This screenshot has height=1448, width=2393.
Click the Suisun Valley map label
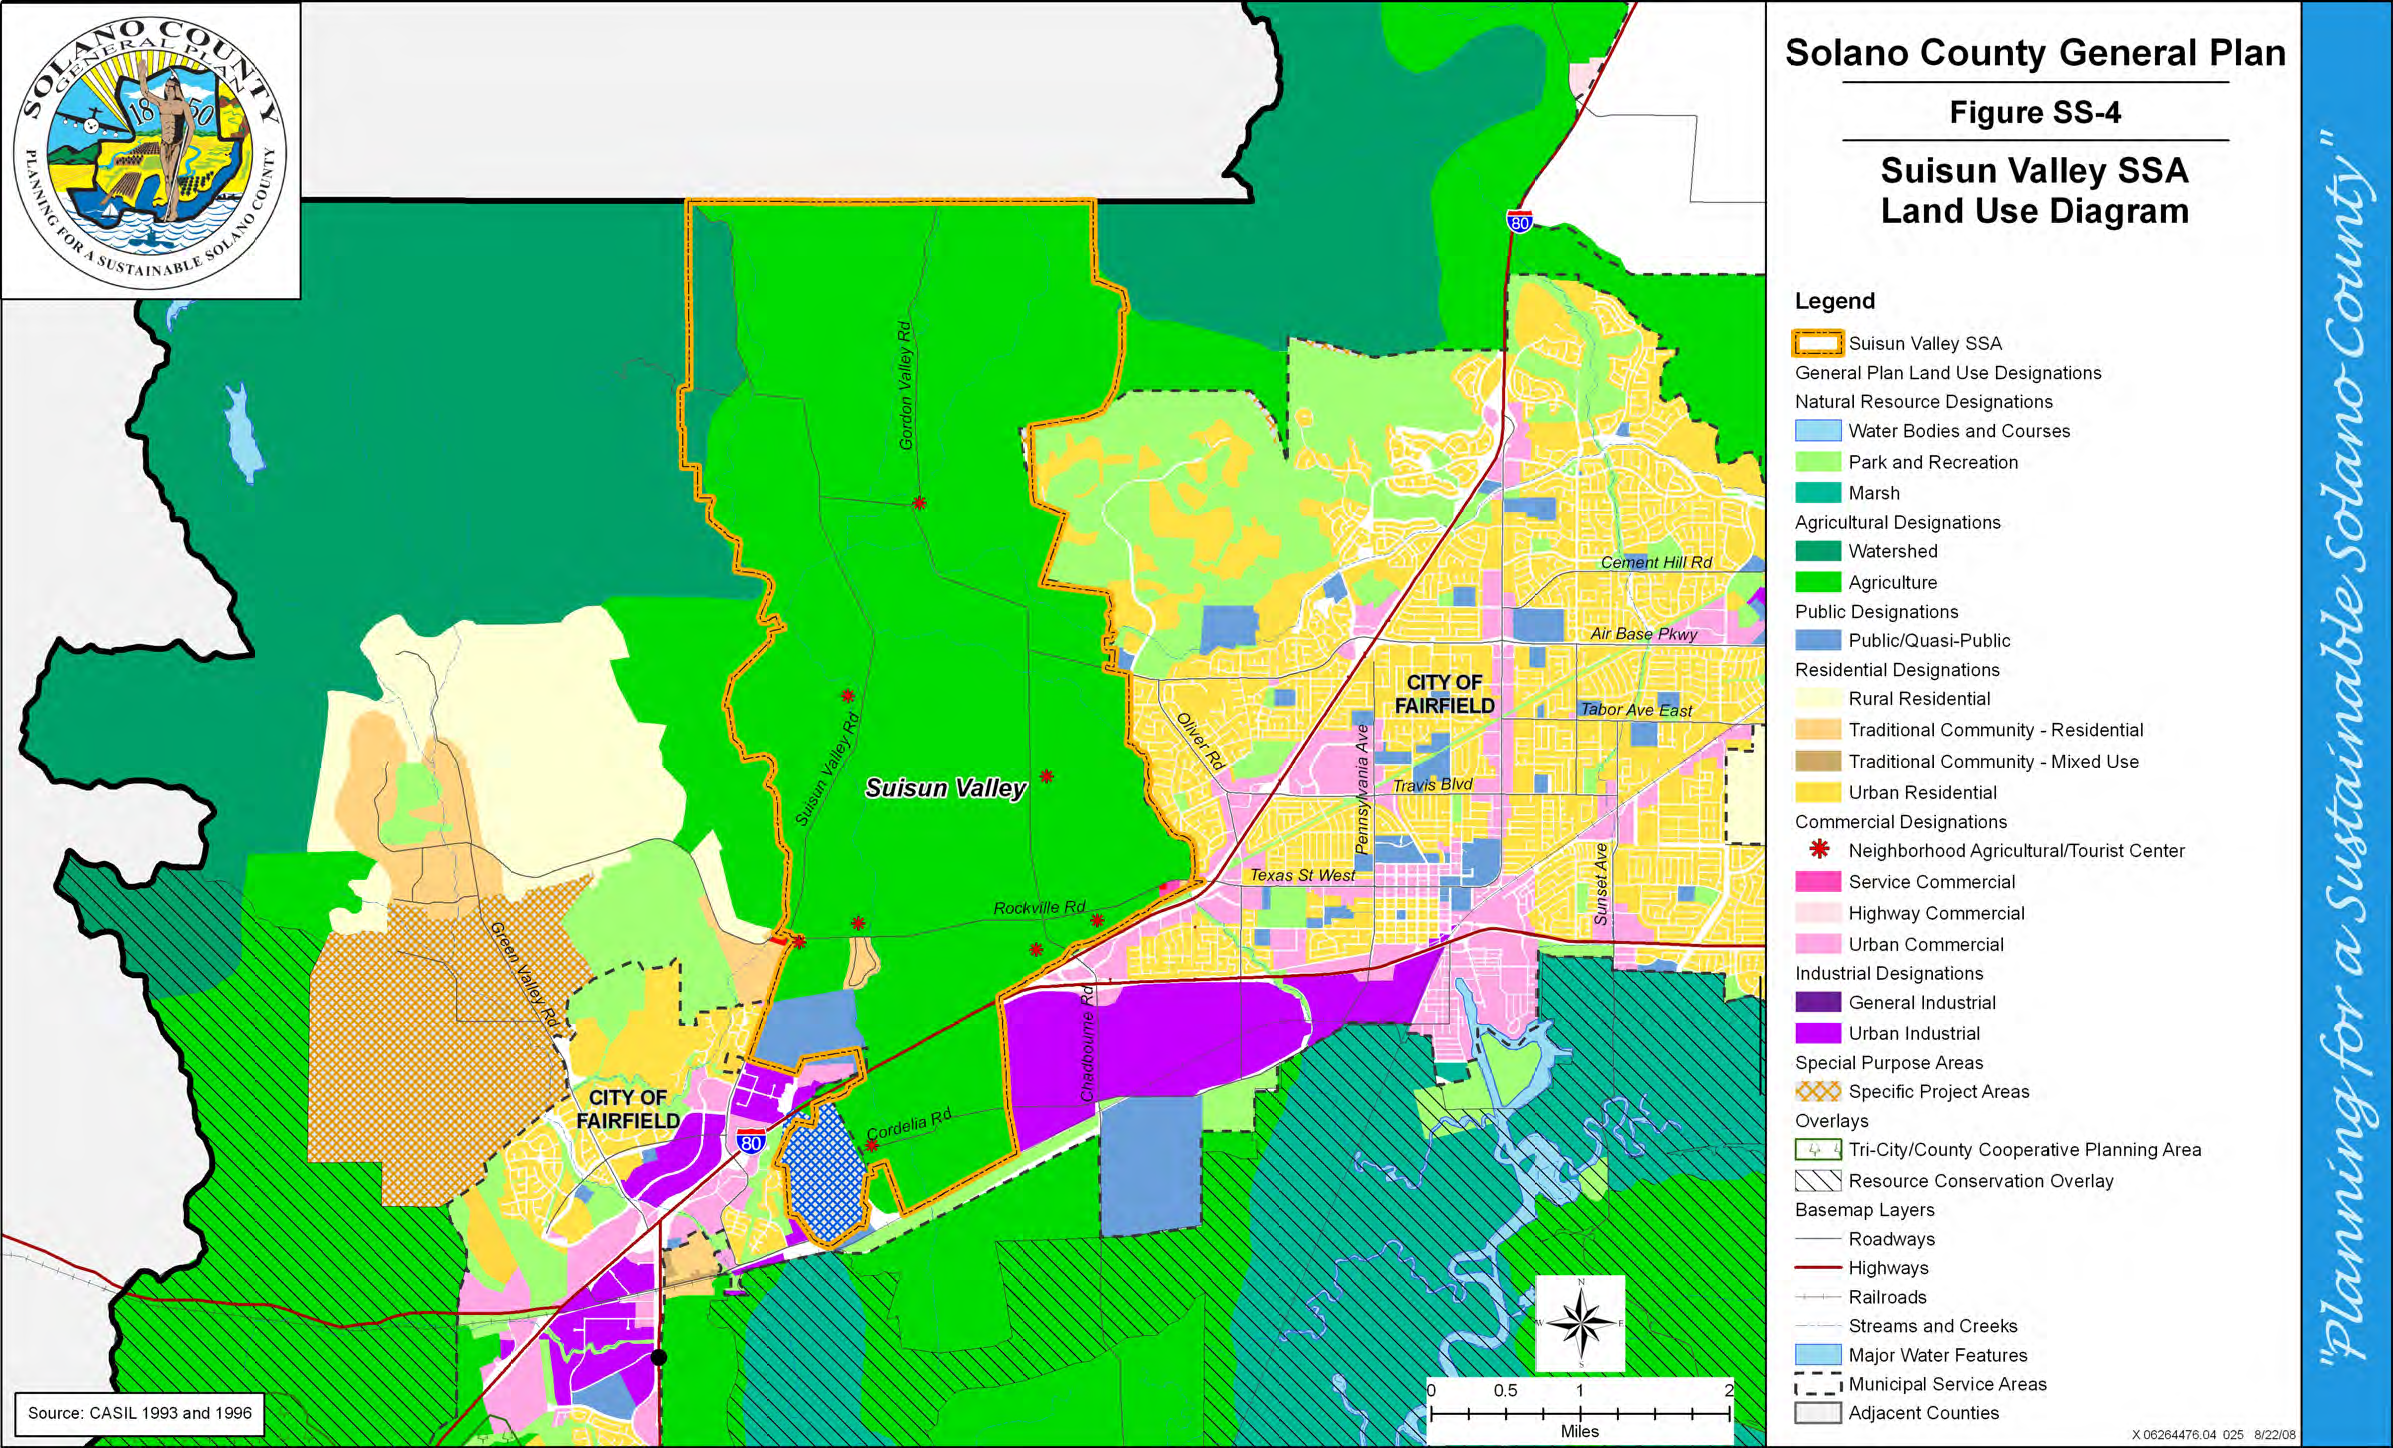pyautogui.click(x=945, y=788)
